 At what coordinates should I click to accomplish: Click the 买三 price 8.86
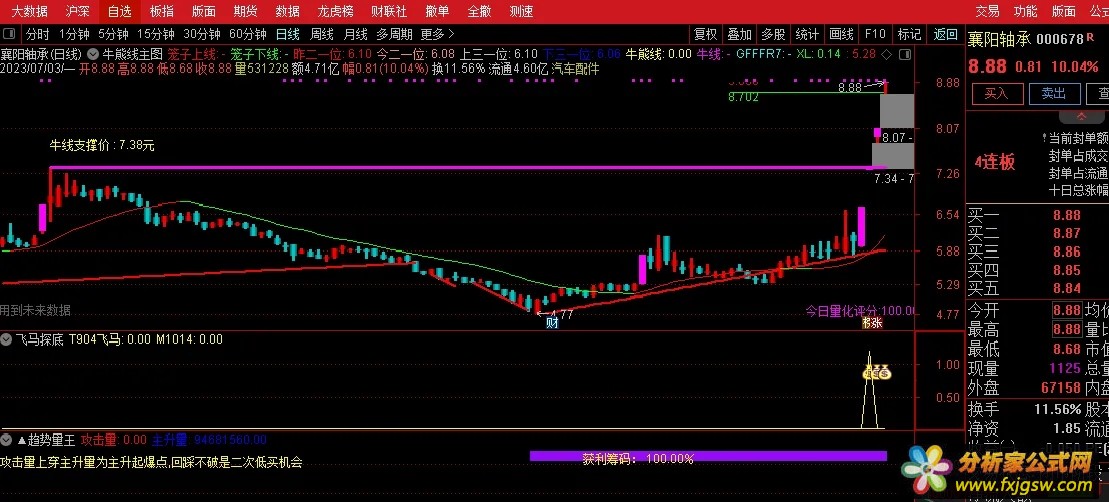click(x=1067, y=252)
